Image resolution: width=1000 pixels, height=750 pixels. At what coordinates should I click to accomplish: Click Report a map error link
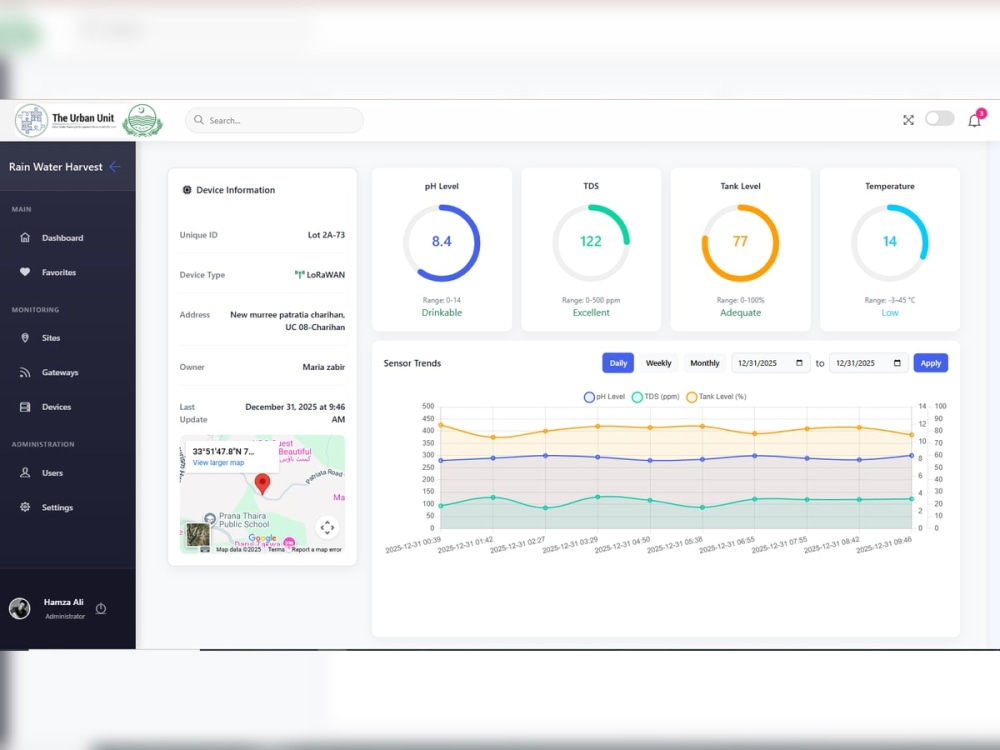pyautogui.click(x=316, y=550)
